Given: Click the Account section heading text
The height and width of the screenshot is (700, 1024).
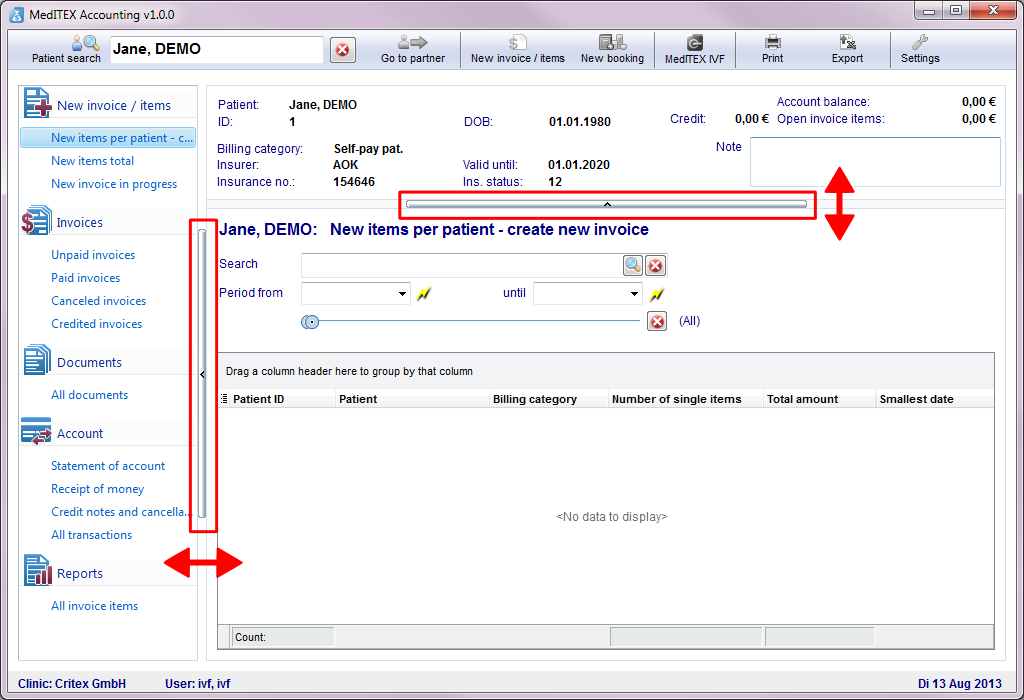Looking at the screenshot, I should pyautogui.click(x=80, y=434).
